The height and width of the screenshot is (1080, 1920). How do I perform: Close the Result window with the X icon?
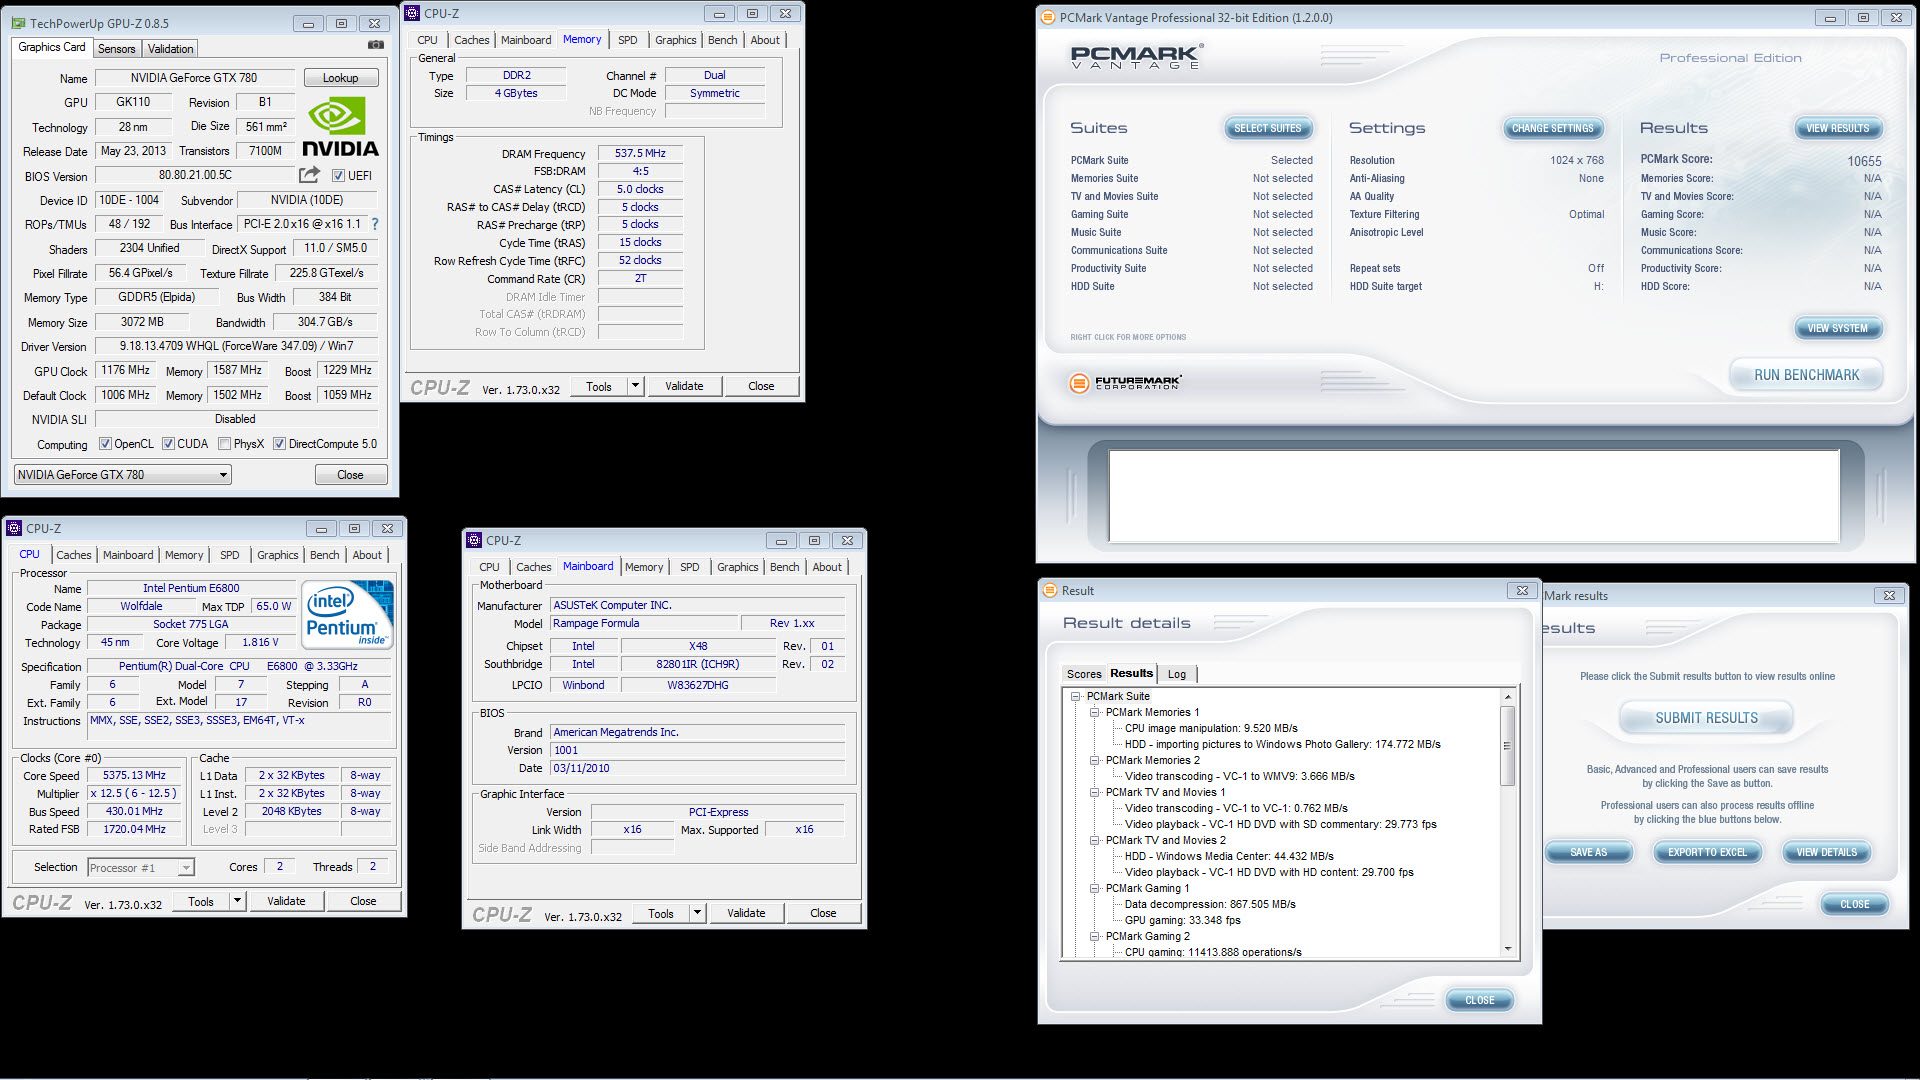point(1522,590)
